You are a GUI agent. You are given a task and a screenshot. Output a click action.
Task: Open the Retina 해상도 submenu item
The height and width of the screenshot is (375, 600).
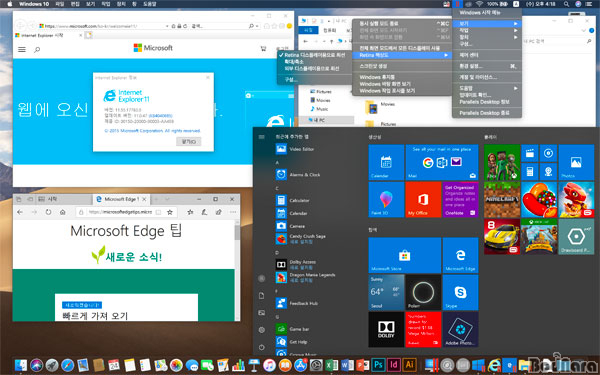(x=402, y=55)
